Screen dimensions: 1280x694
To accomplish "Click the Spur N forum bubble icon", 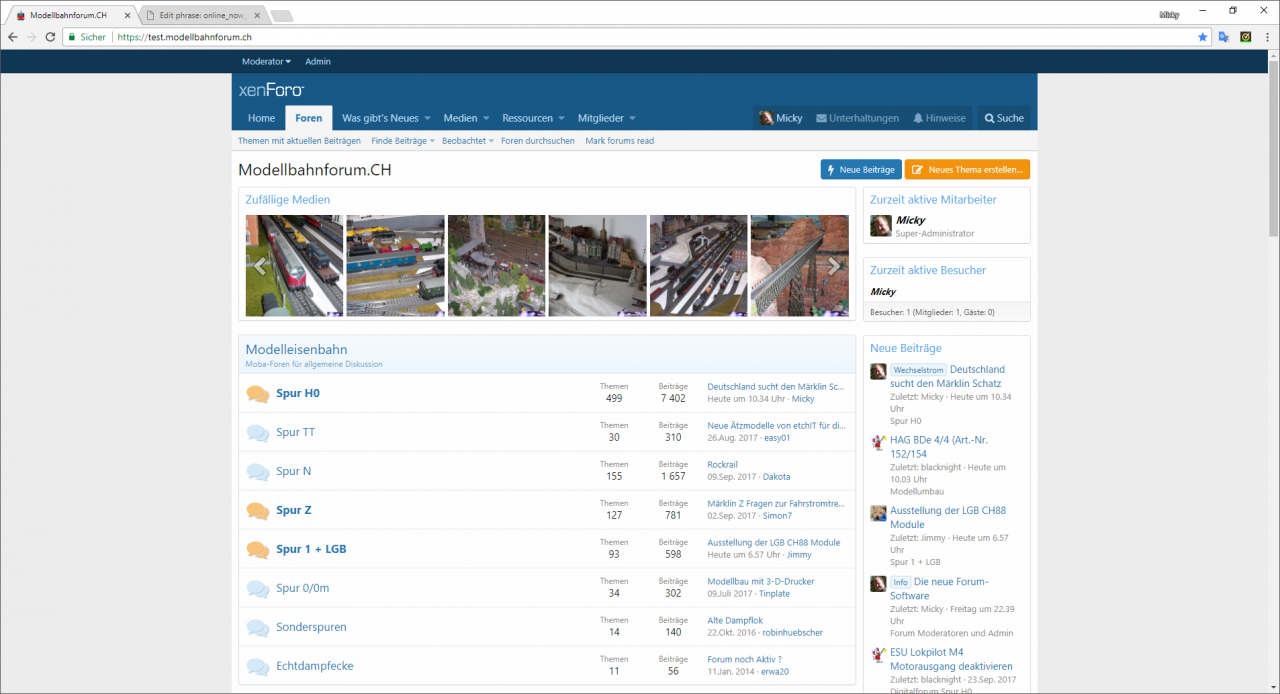I will (x=258, y=472).
